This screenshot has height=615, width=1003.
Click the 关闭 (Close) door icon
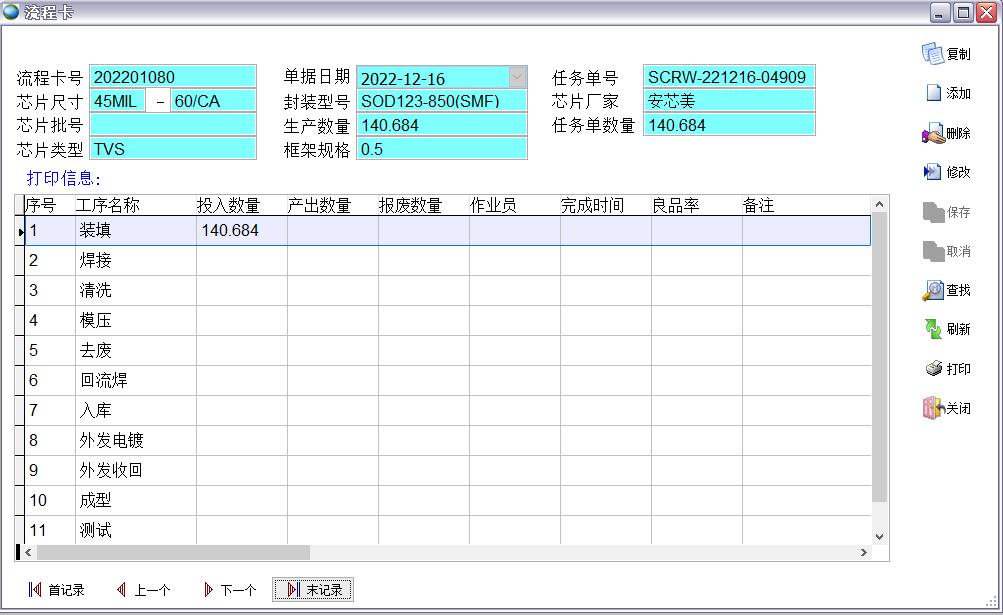pyautogui.click(x=946, y=408)
